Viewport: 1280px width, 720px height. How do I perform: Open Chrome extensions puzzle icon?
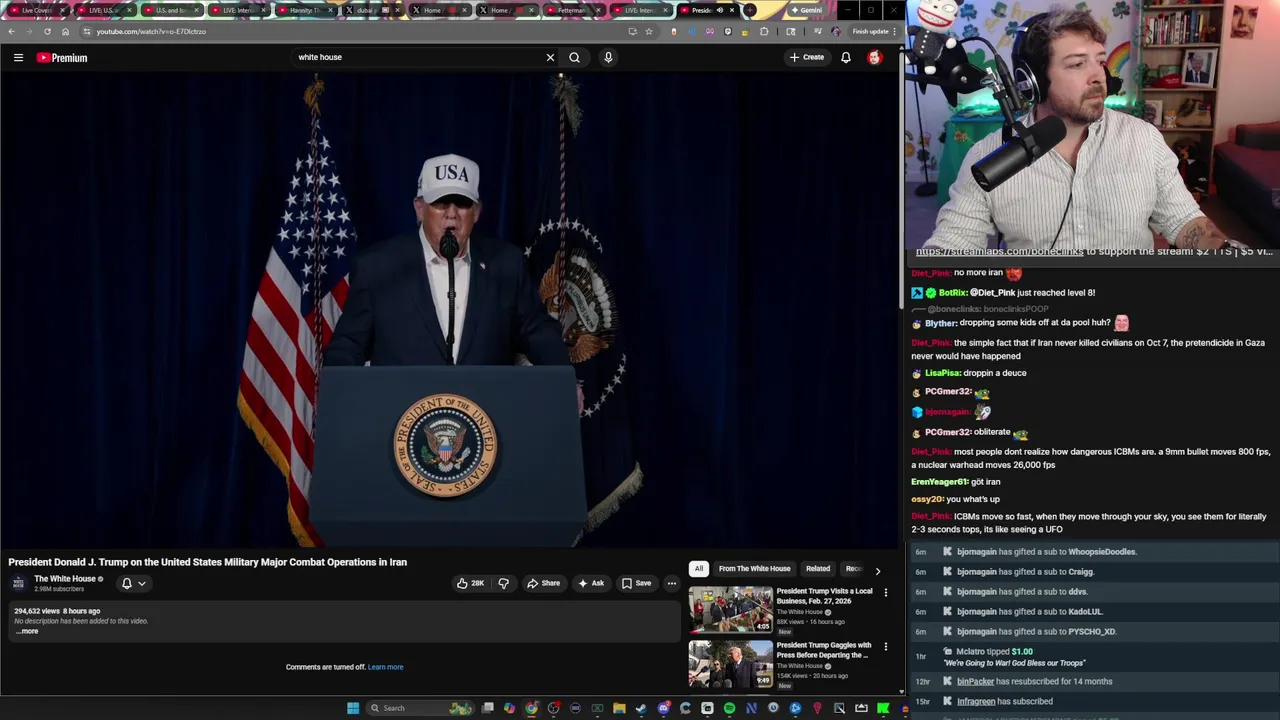click(764, 31)
